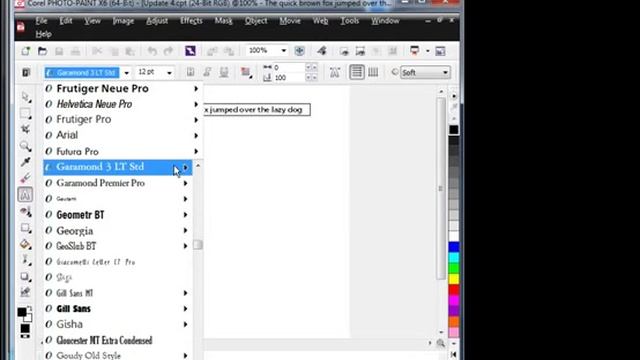Open the font name dropdown arrow

(127, 73)
